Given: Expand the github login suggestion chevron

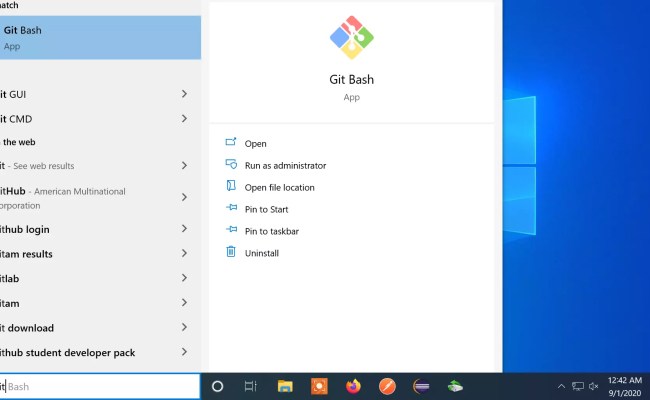Looking at the screenshot, I should 184,229.
